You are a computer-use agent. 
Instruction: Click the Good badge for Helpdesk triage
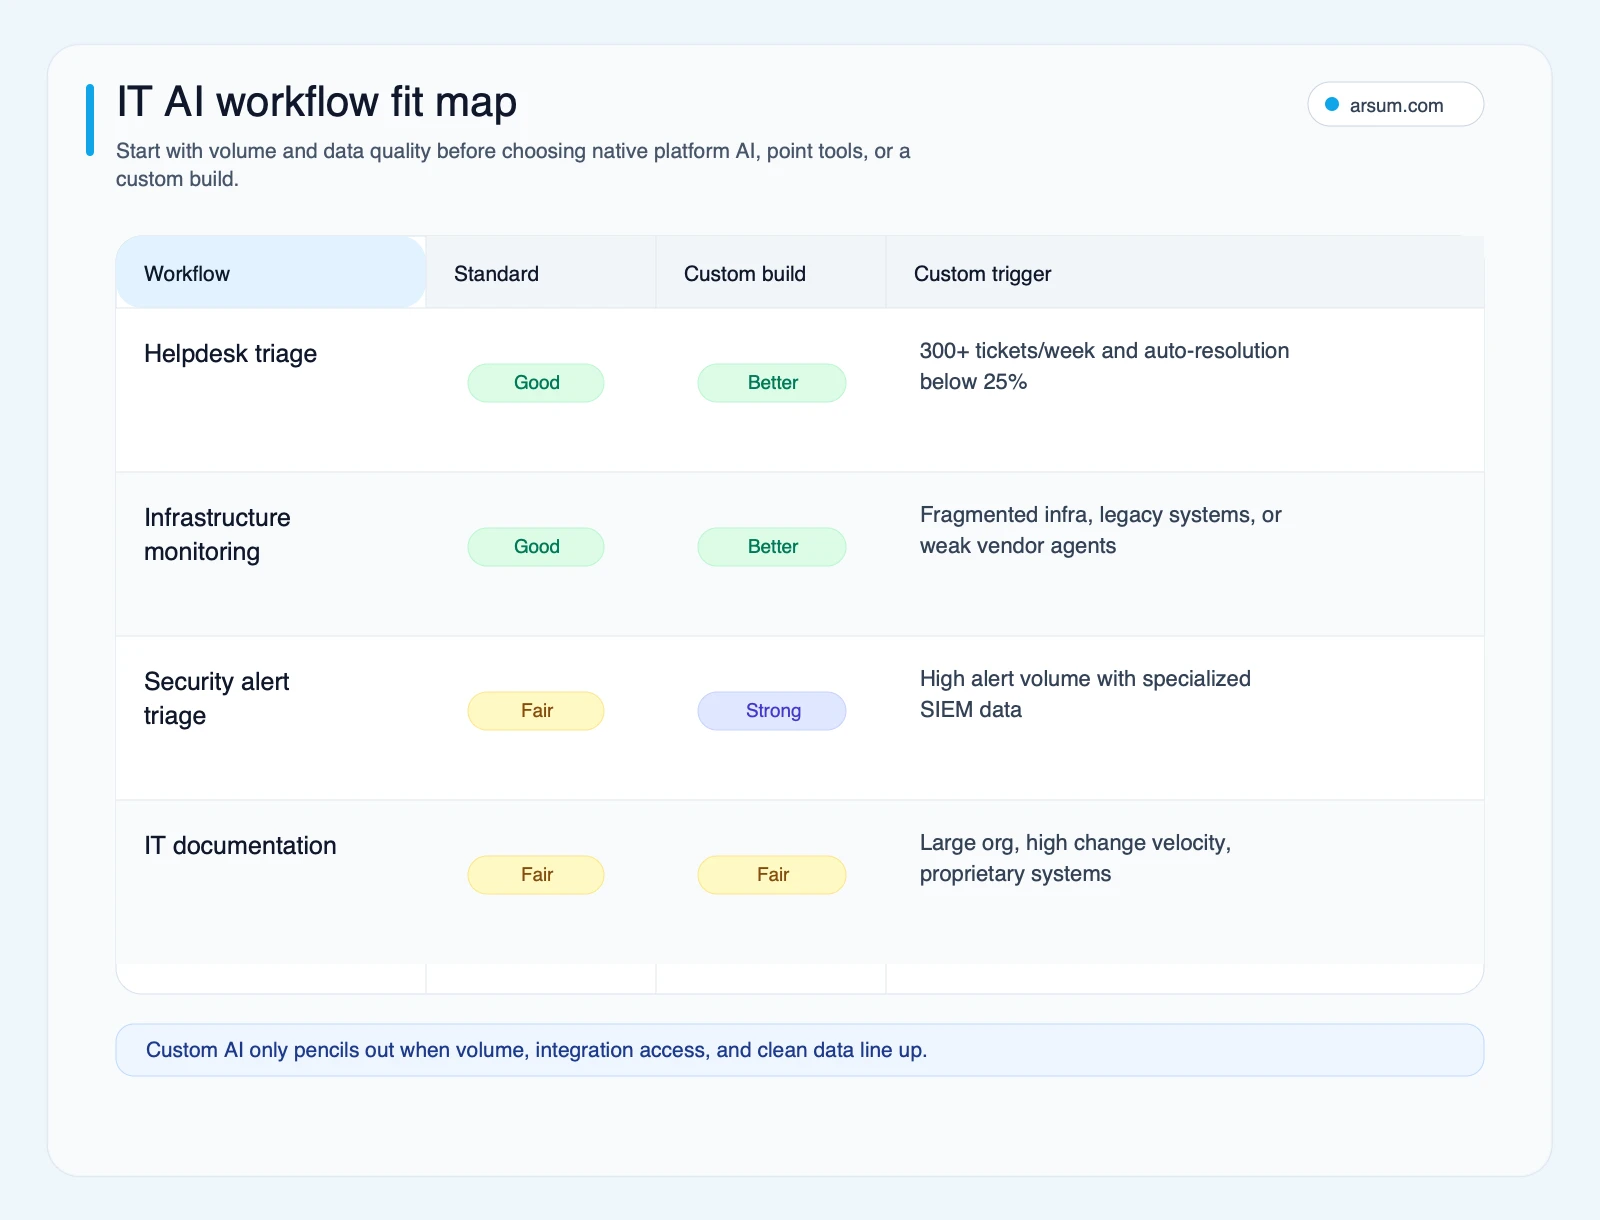click(x=536, y=383)
